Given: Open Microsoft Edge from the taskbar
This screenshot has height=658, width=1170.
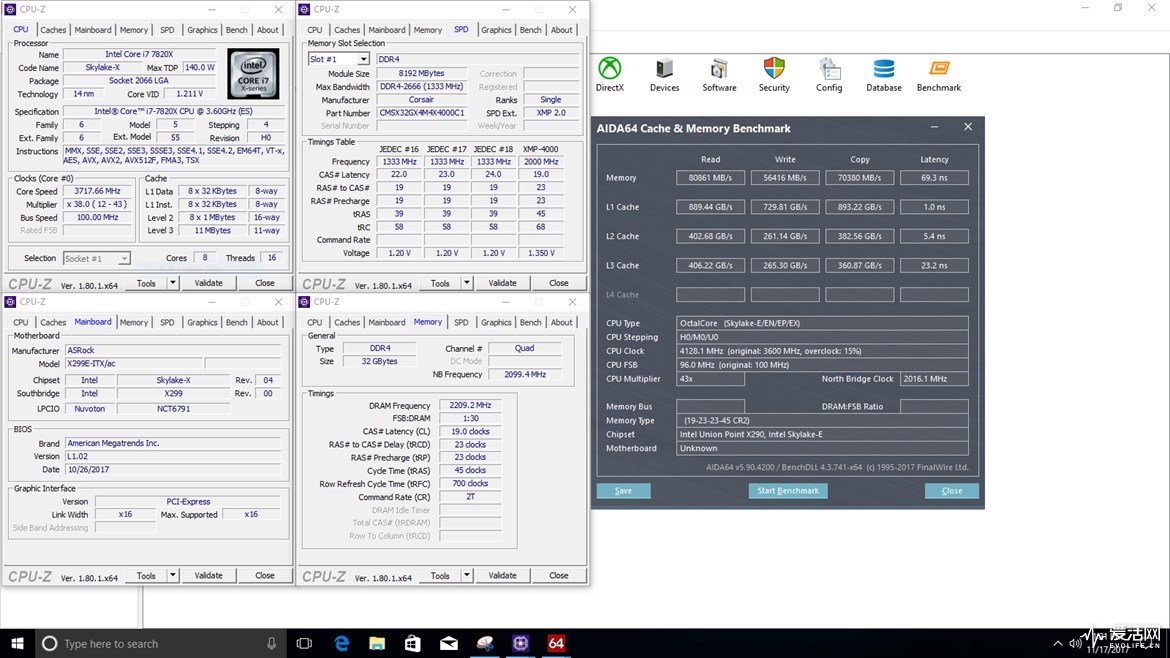Looking at the screenshot, I should 341,644.
